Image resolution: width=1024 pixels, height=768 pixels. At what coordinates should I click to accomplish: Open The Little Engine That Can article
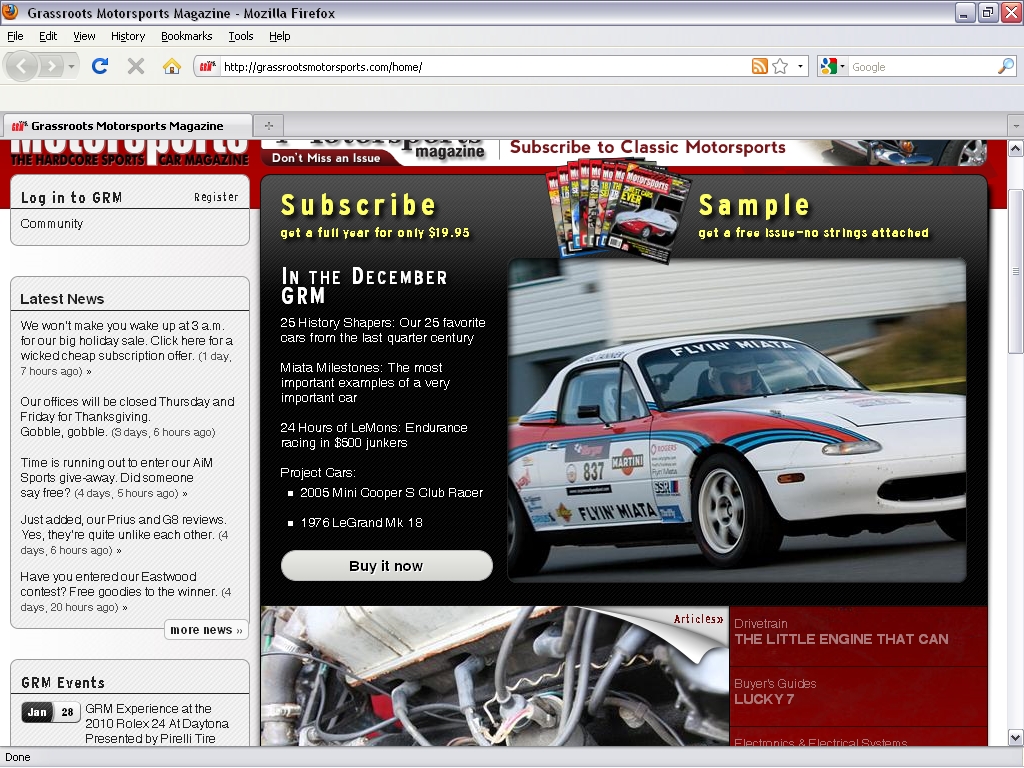[841, 632]
